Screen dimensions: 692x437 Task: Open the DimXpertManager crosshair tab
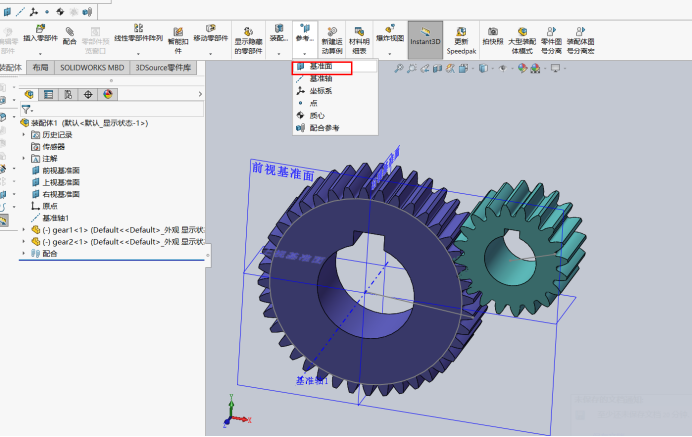coord(88,94)
